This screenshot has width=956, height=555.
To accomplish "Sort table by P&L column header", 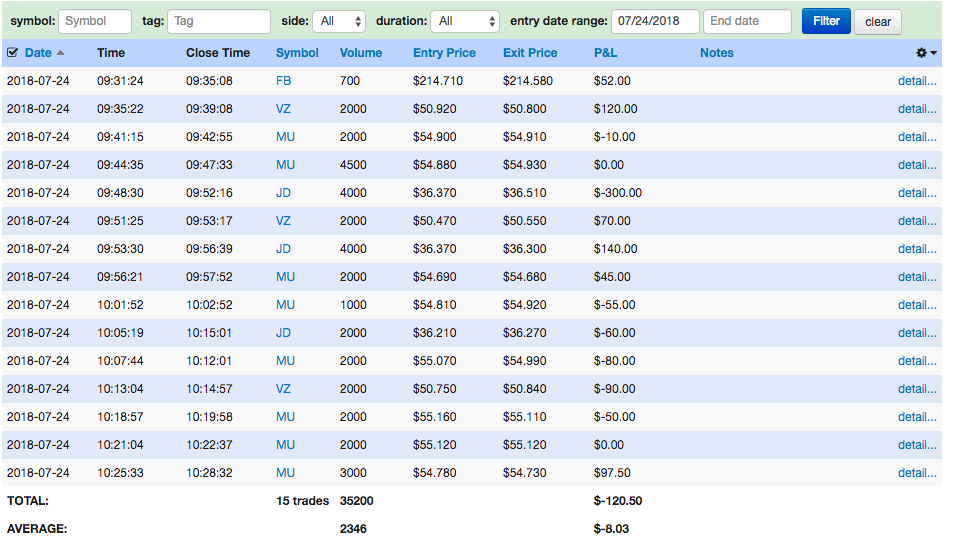I will 605,53.
